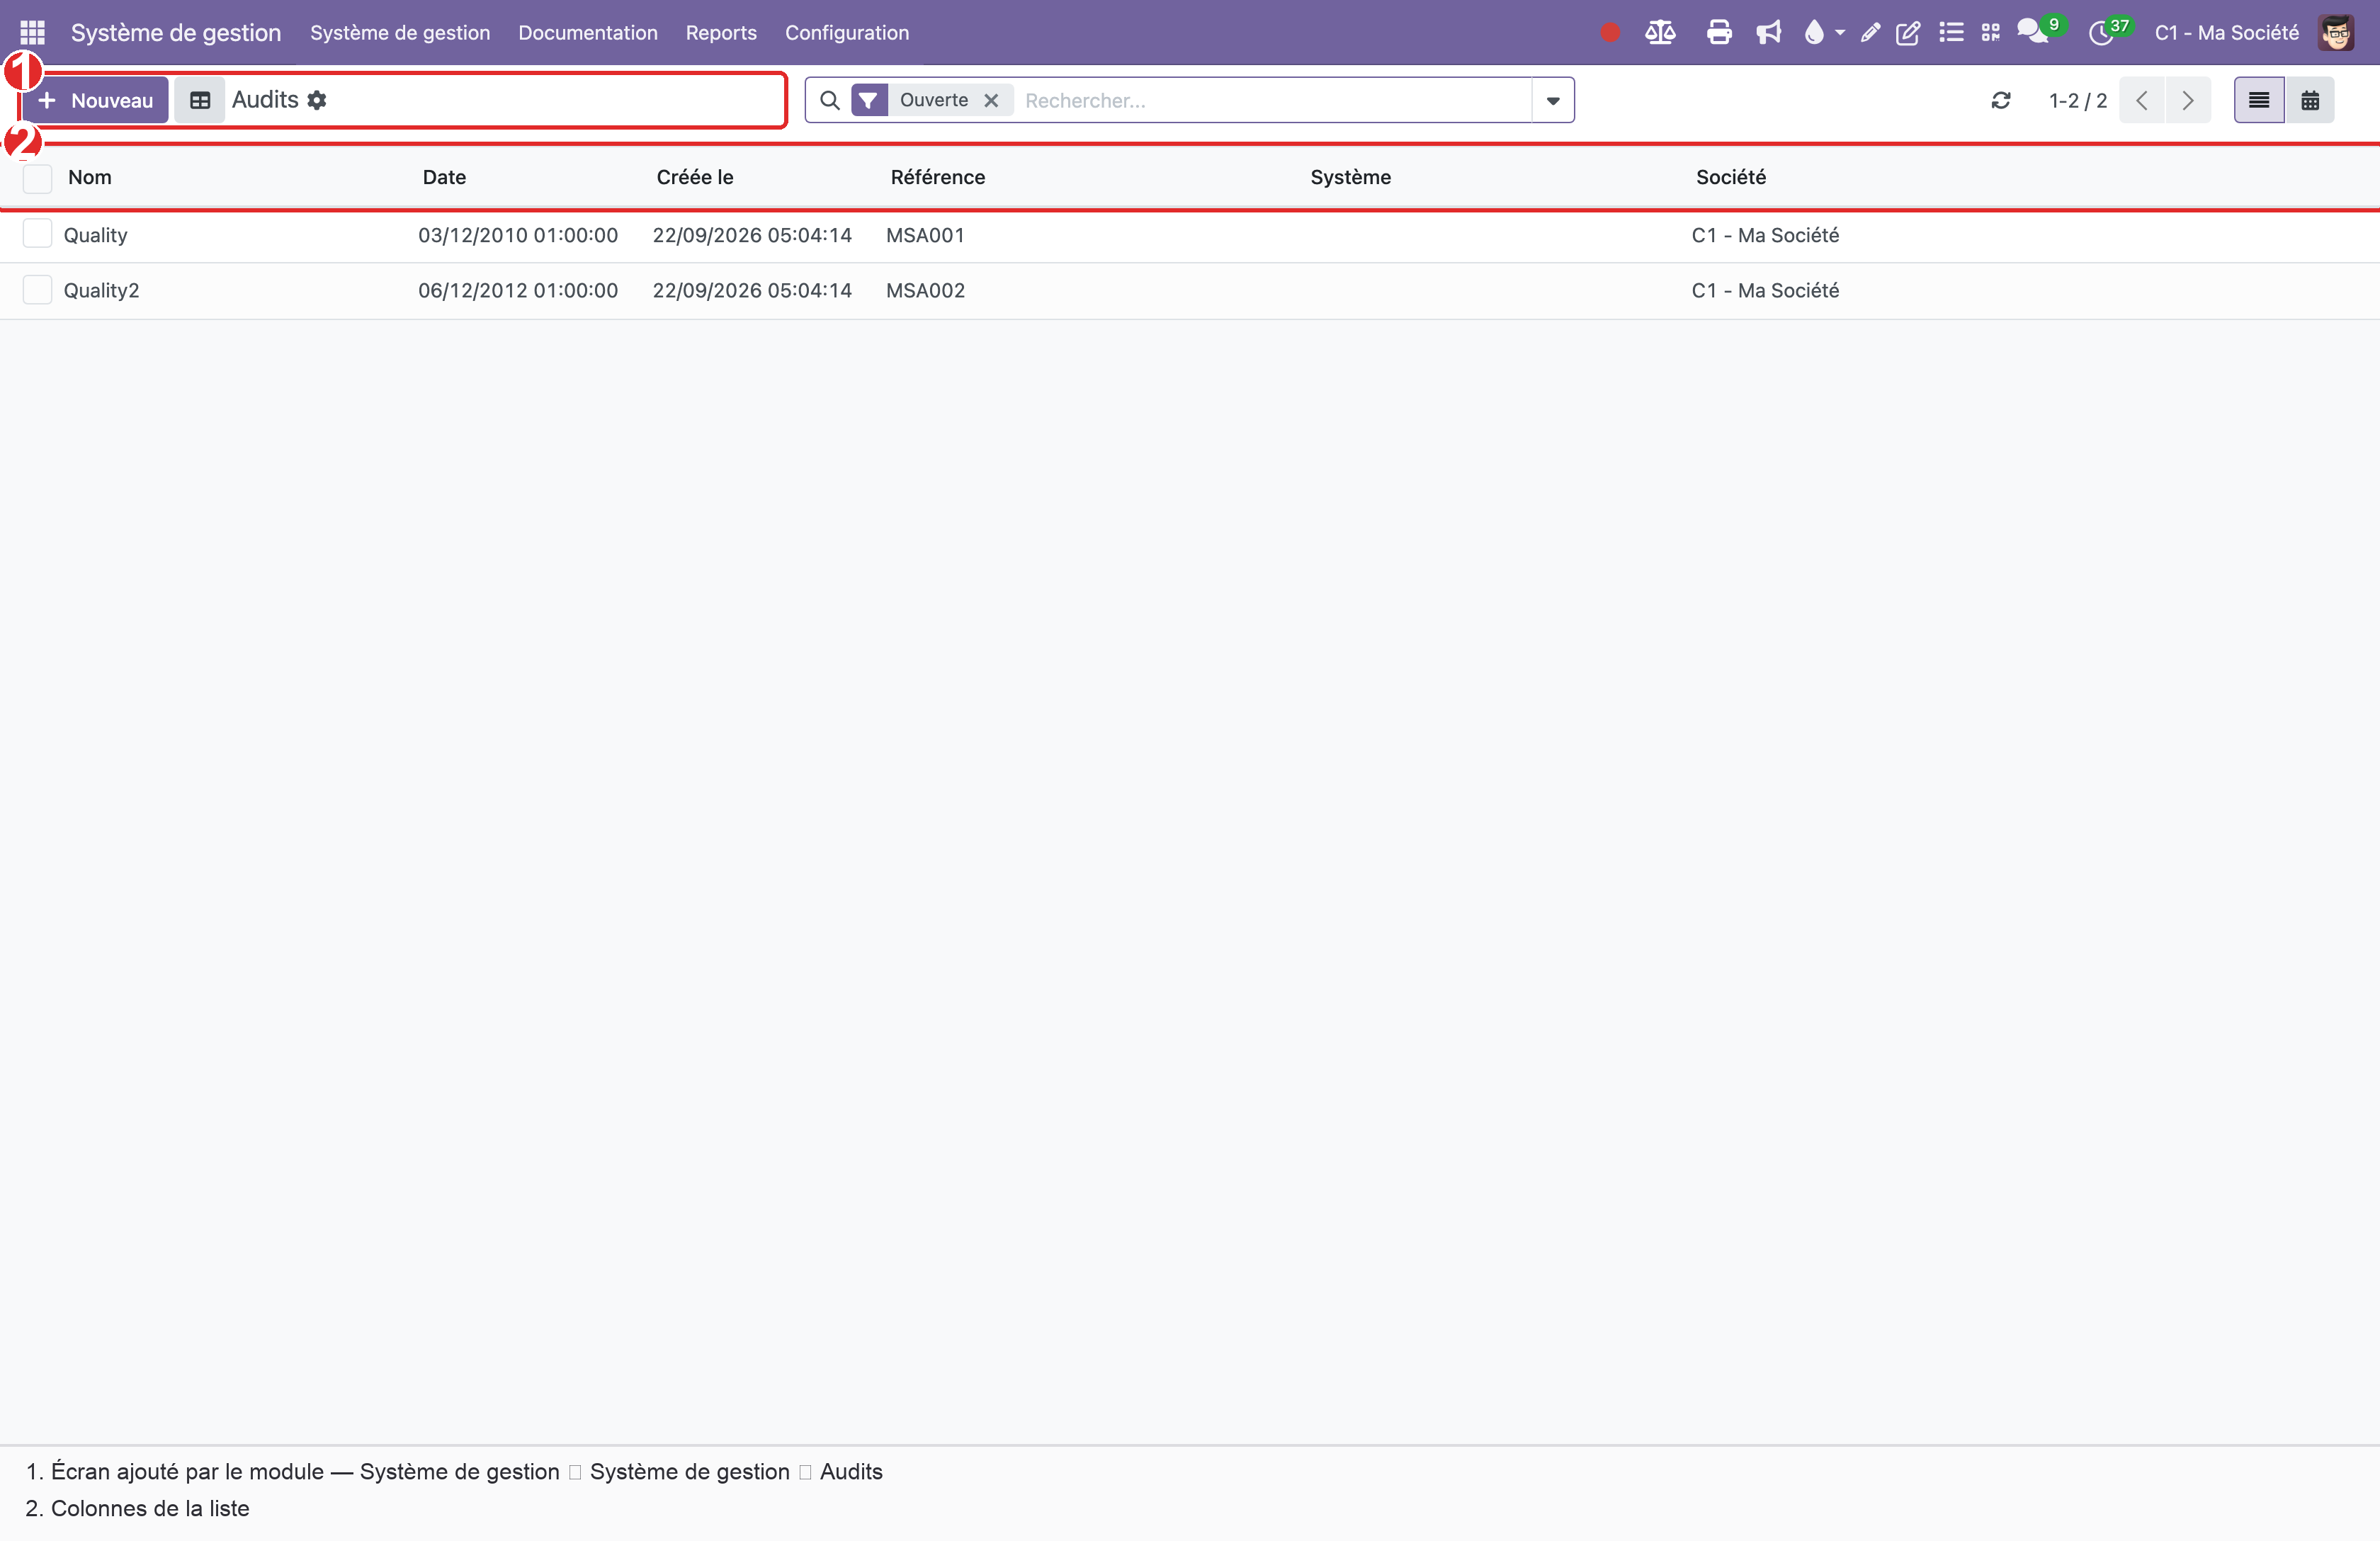Image resolution: width=2380 pixels, height=1541 pixels.
Task: Click the bulleted list icon in navbar
Action: tap(1950, 33)
